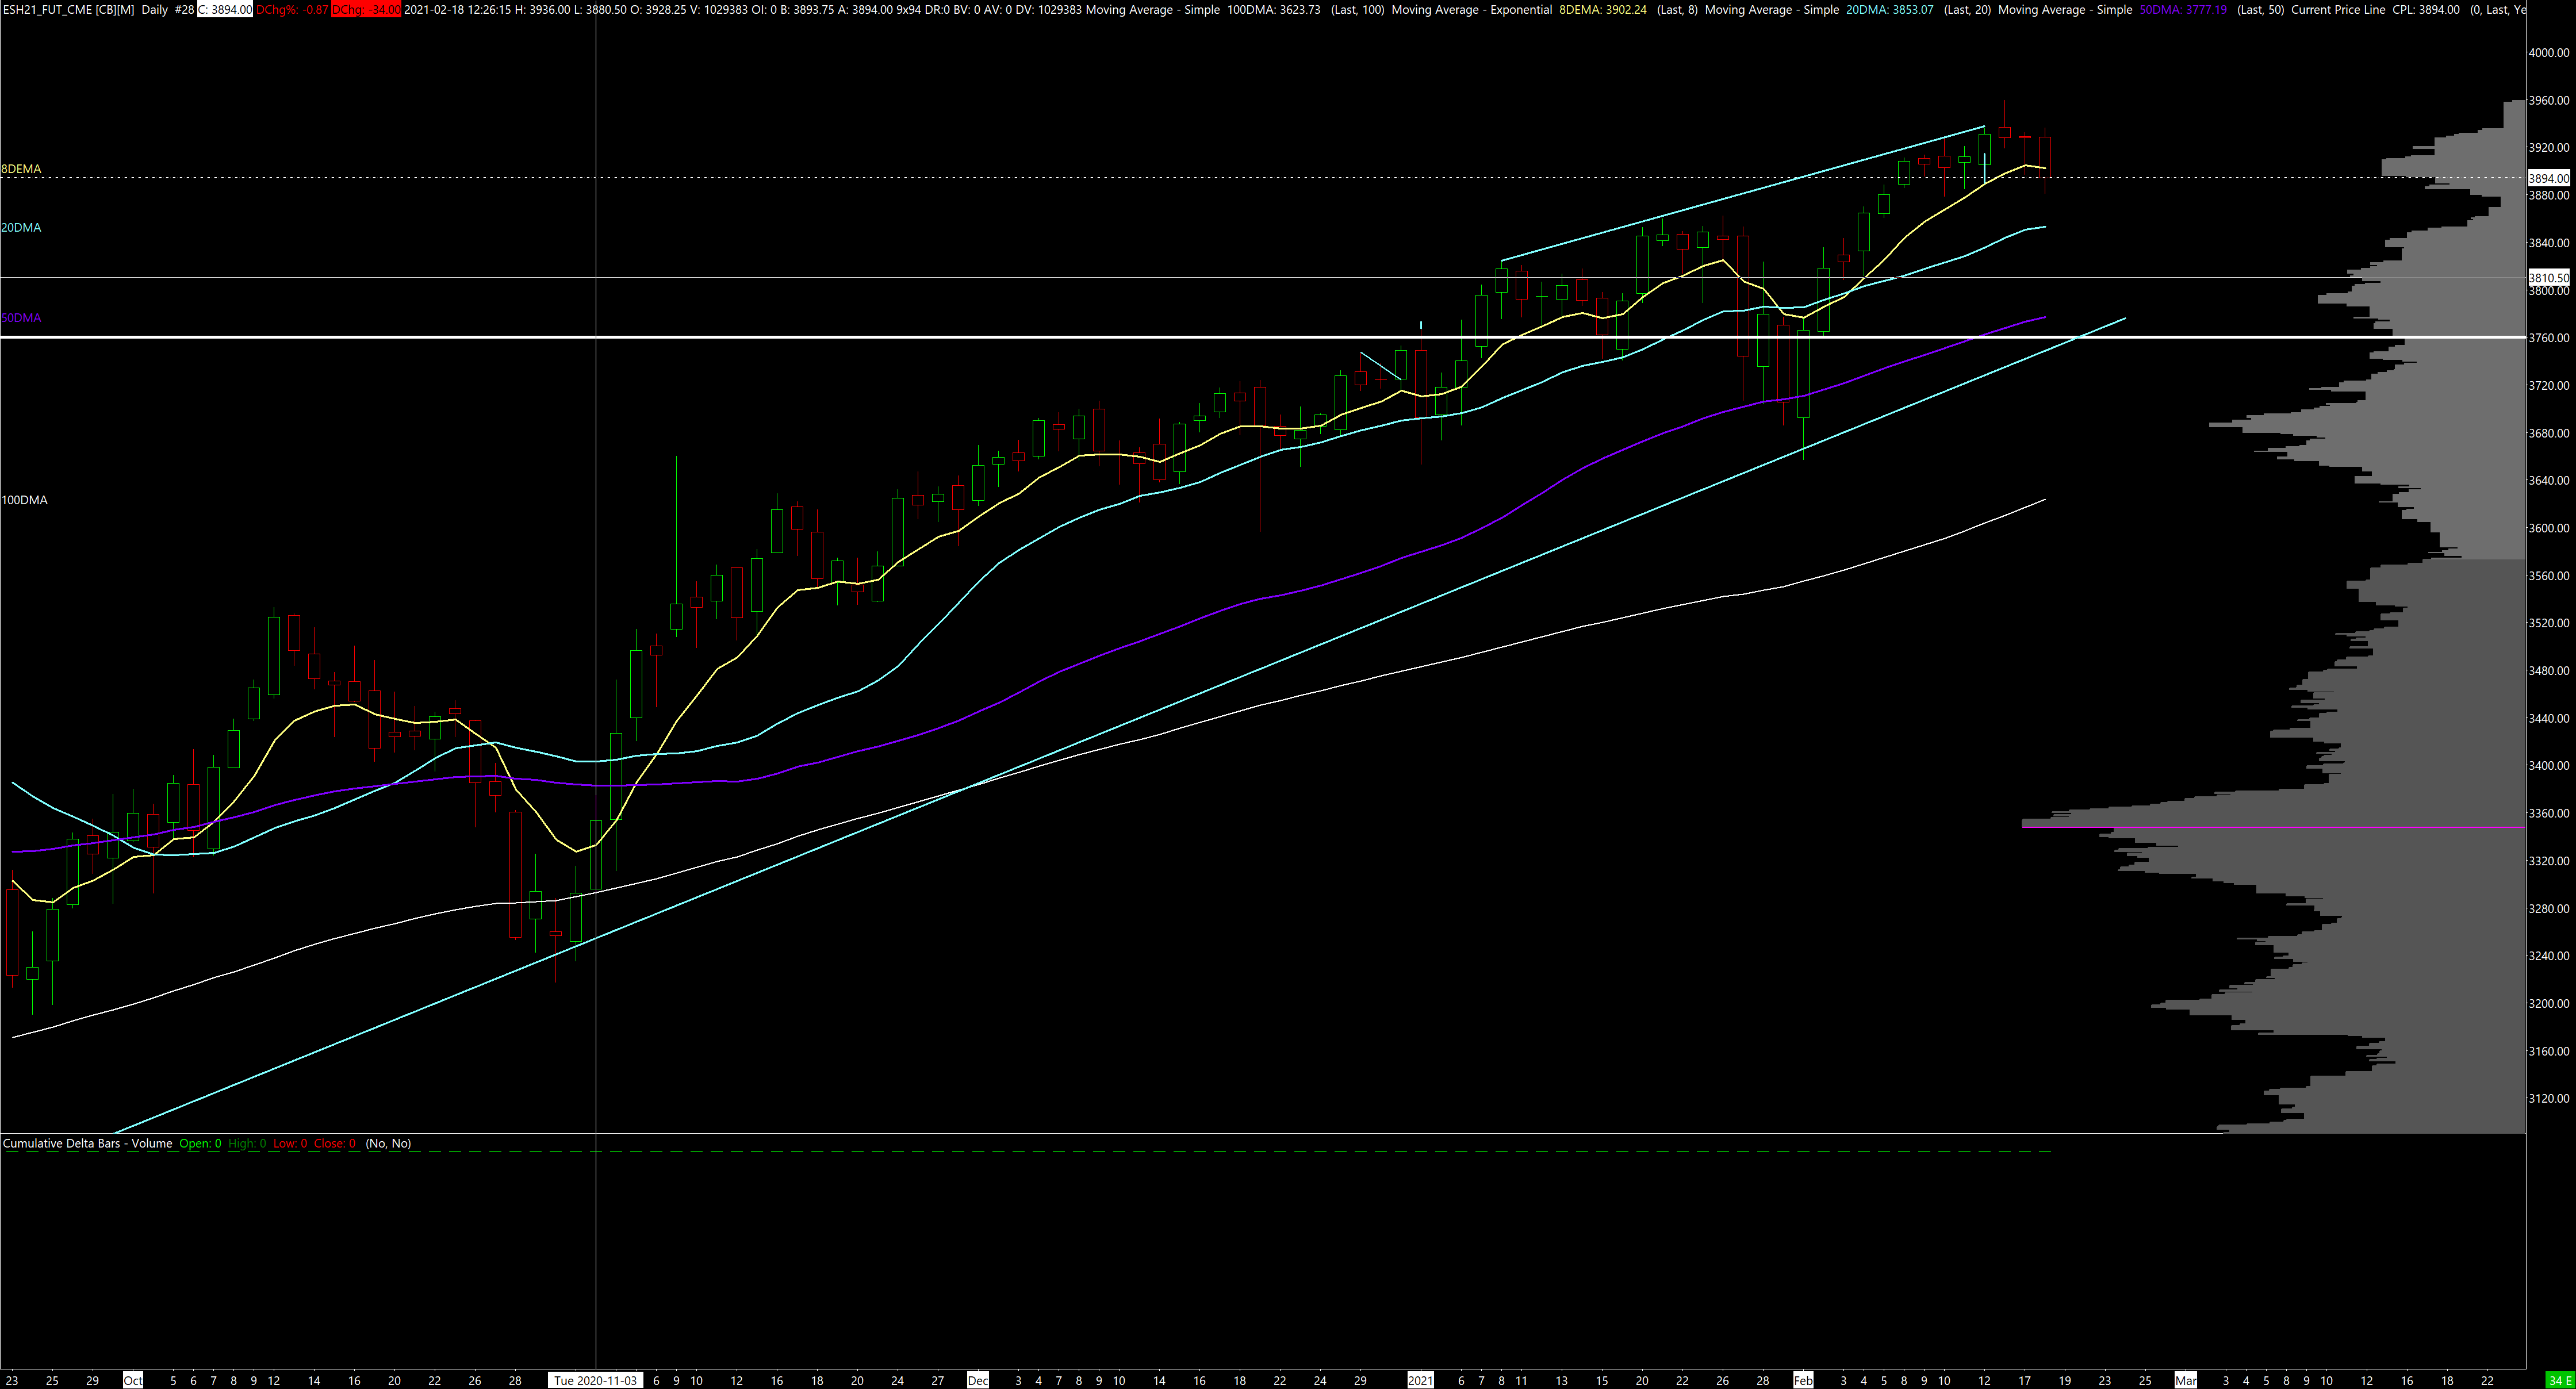Click the Mar month marker on timeline

point(2185,1380)
